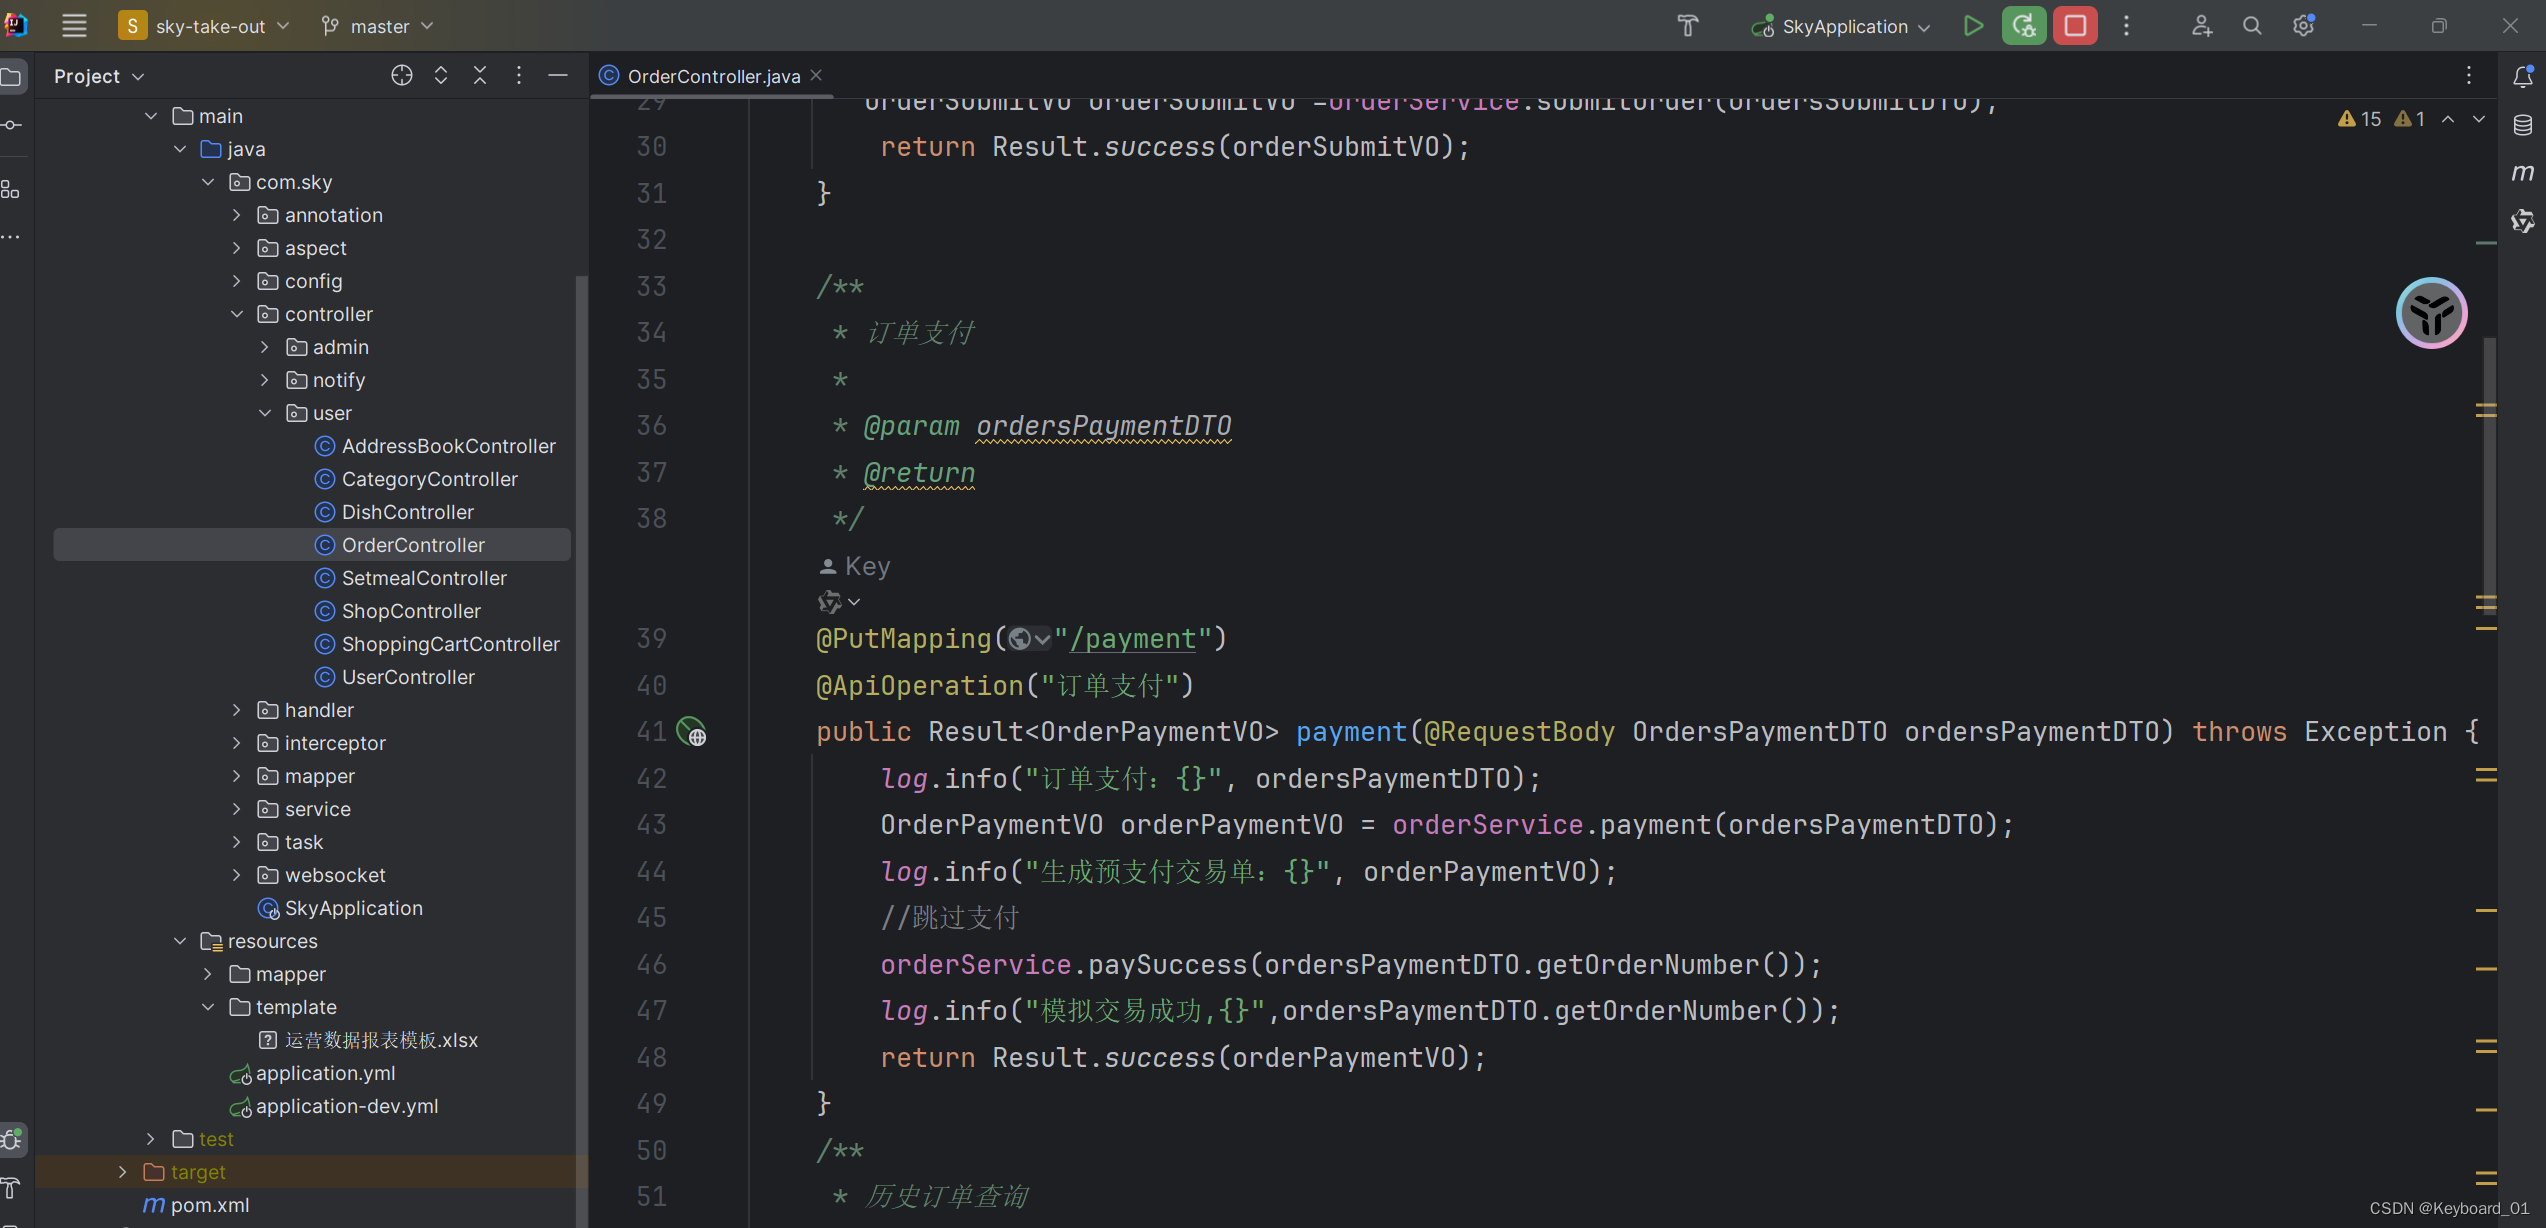Expand the target folder
Viewport: 2546px width, 1228px height.
pyautogui.click(x=122, y=1172)
